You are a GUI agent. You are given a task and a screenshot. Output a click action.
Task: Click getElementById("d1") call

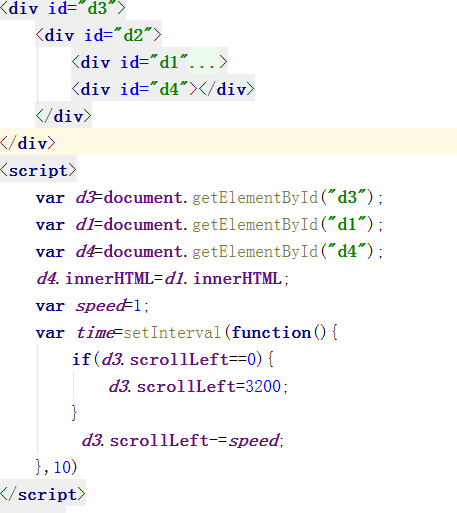point(283,224)
